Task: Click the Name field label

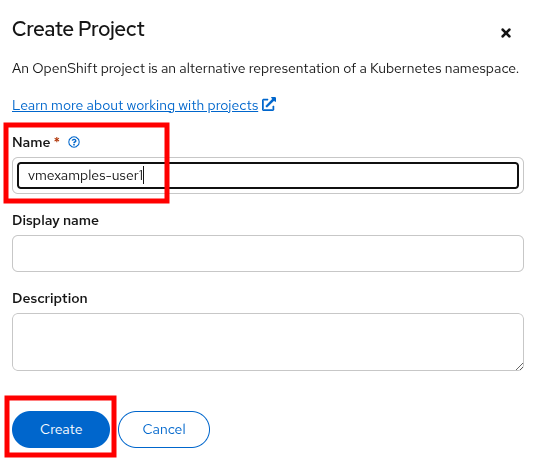Action: tap(31, 142)
